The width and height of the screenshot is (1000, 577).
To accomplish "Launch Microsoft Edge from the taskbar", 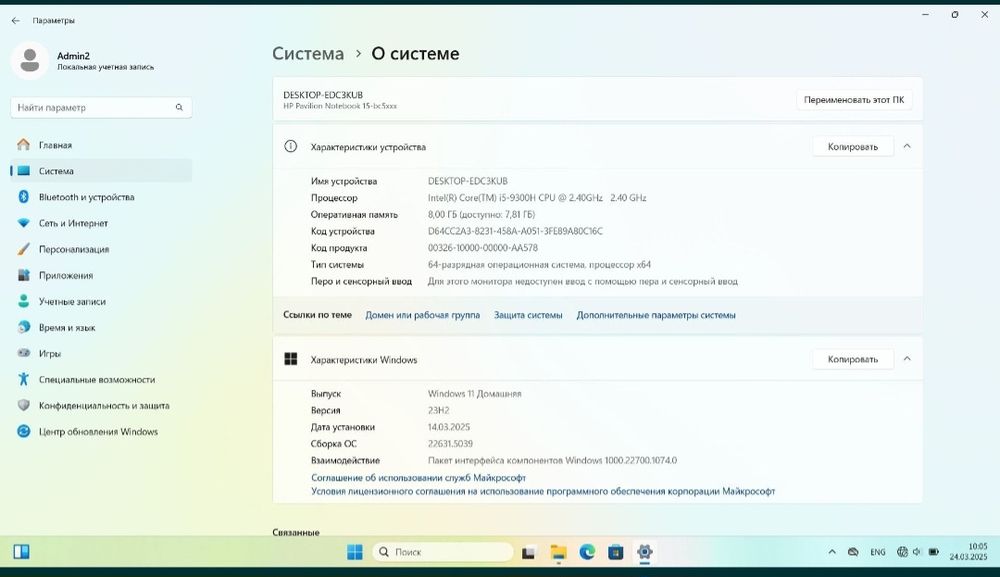I will pyautogui.click(x=587, y=552).
